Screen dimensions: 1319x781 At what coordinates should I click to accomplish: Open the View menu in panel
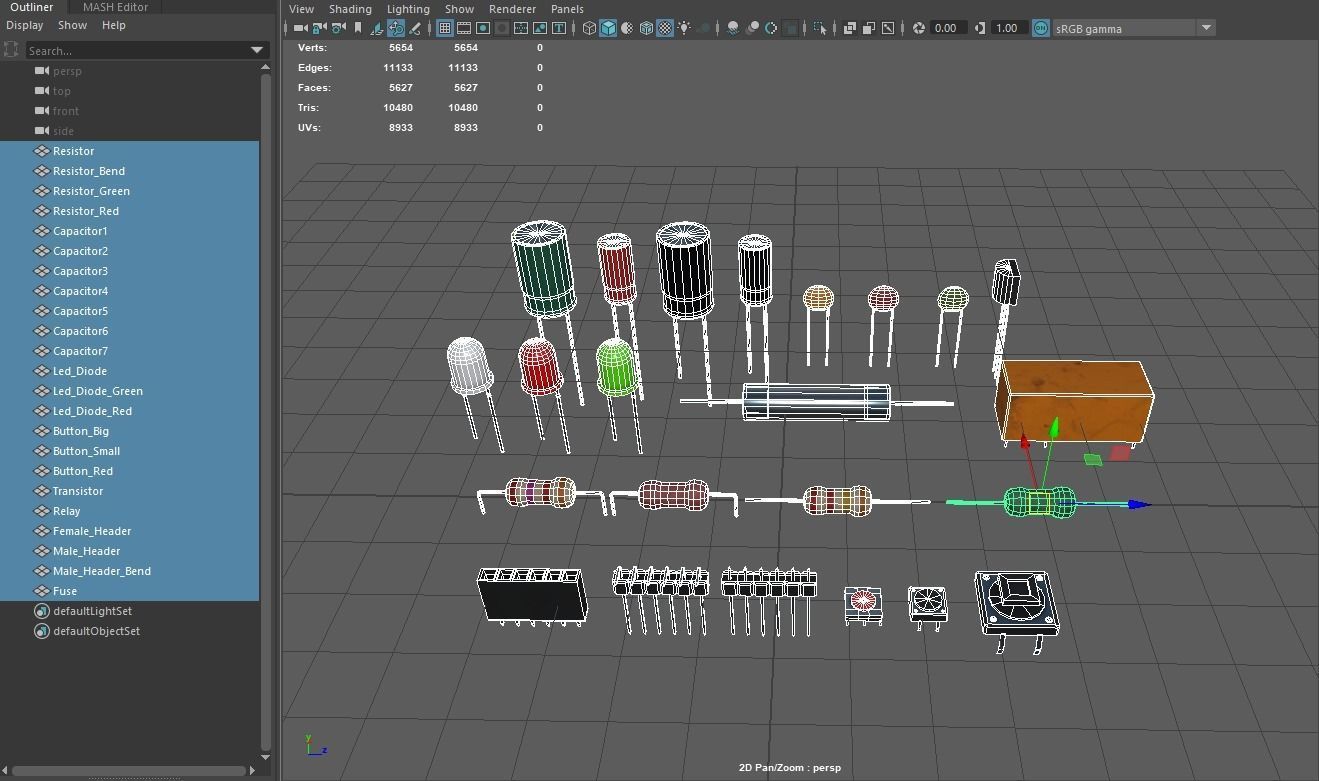click(x=301, y=9)
